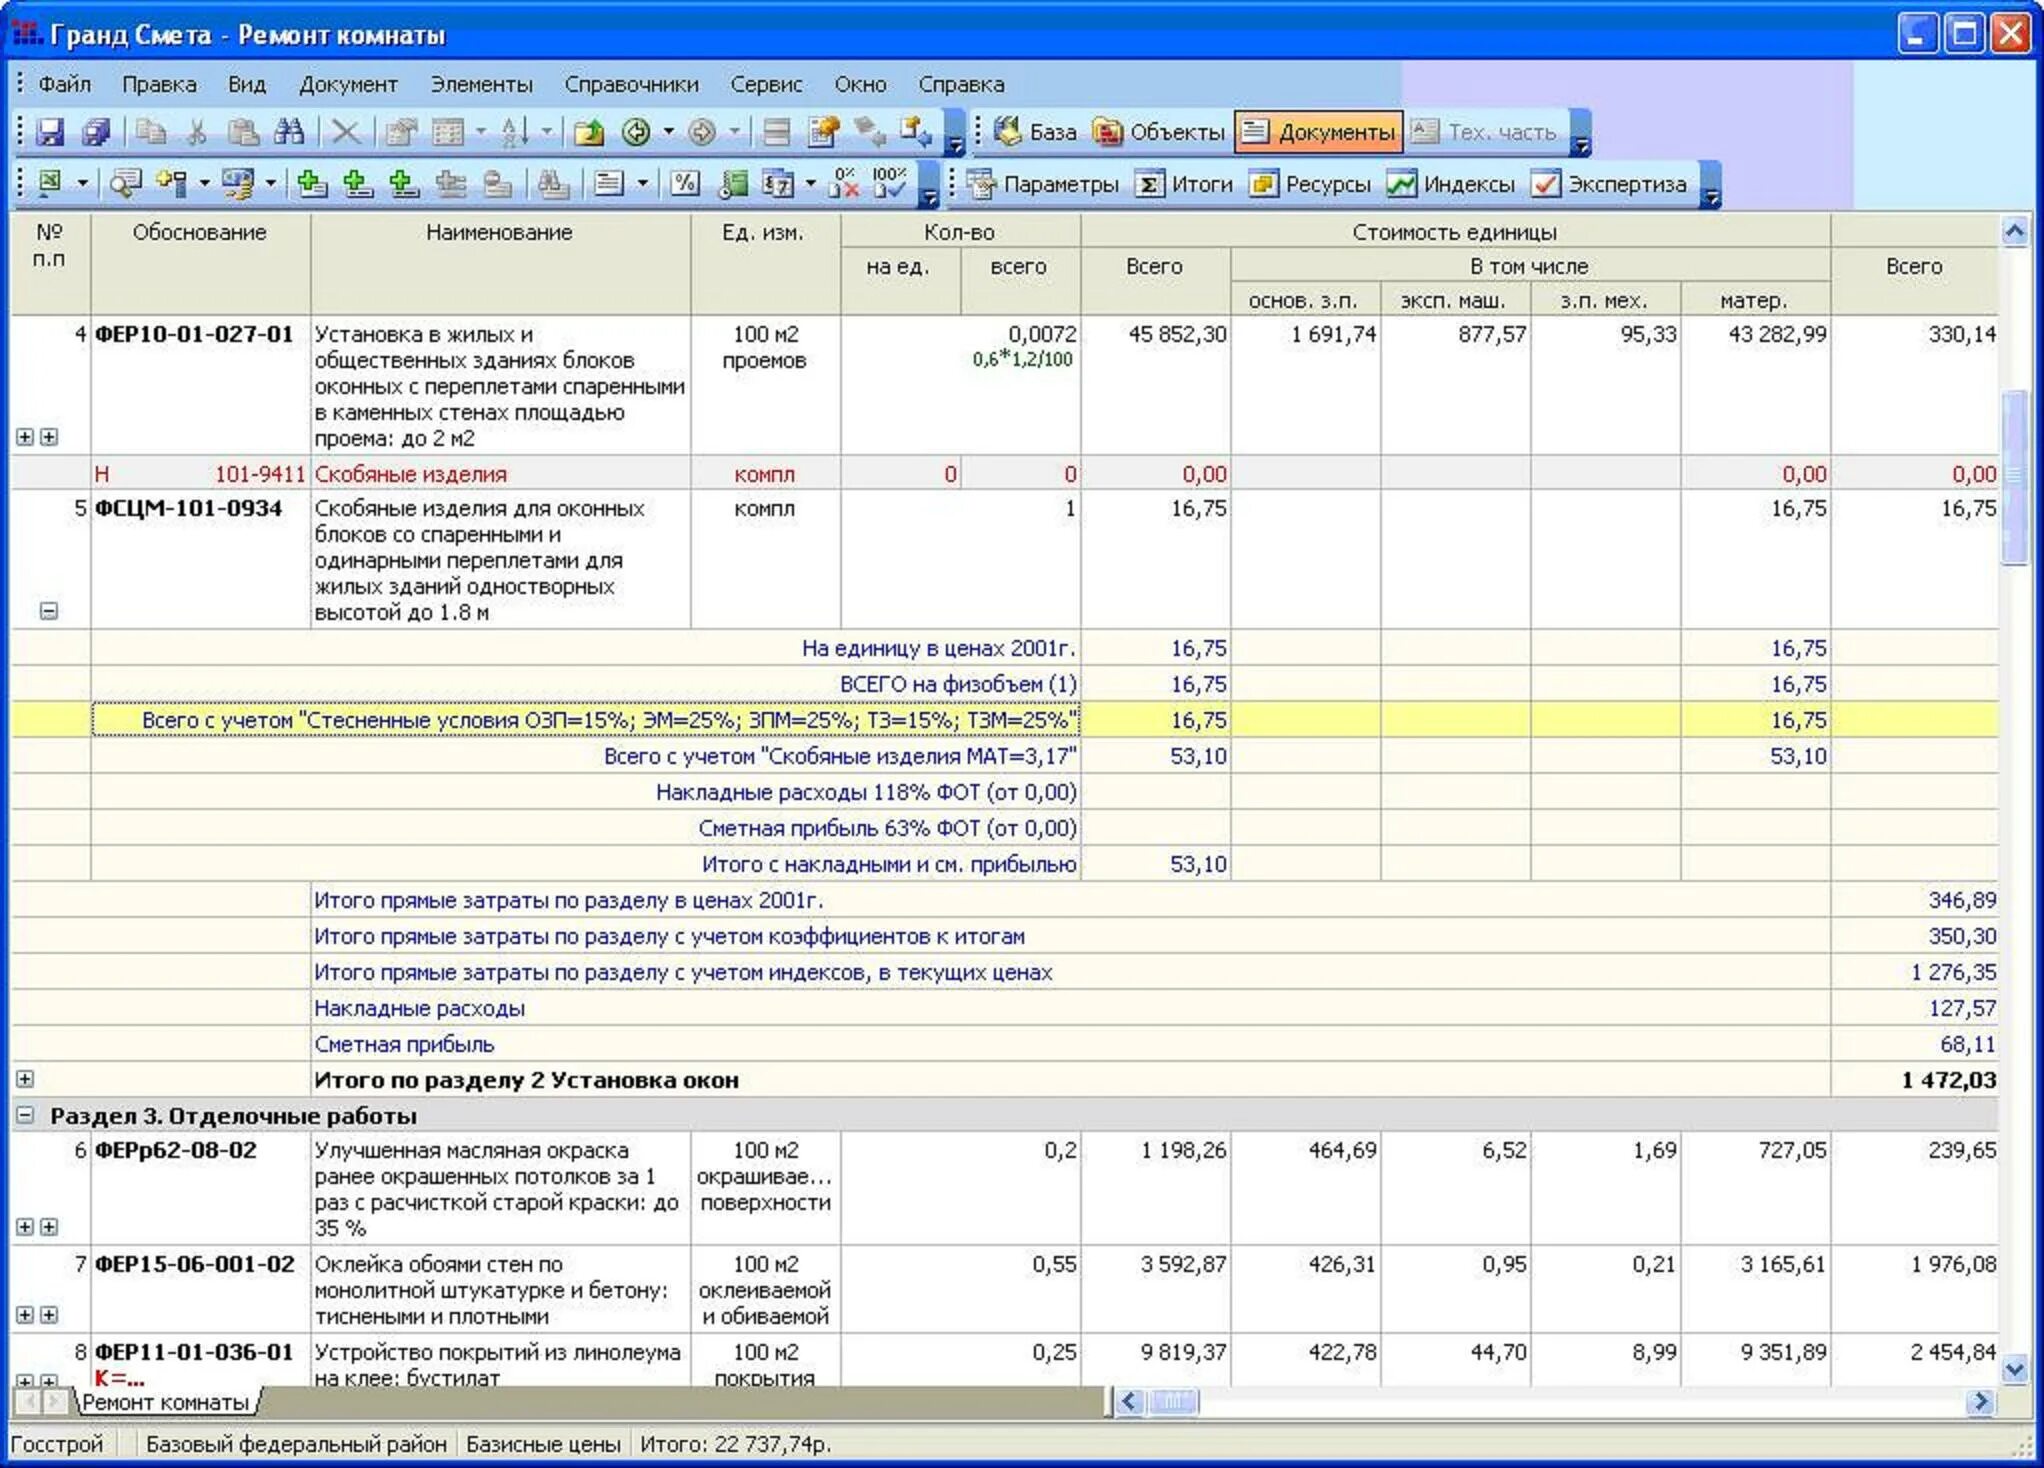Open Find with the blue binoculars icon
Screen dimensions: 2044x1468
[x=289, y=132]
